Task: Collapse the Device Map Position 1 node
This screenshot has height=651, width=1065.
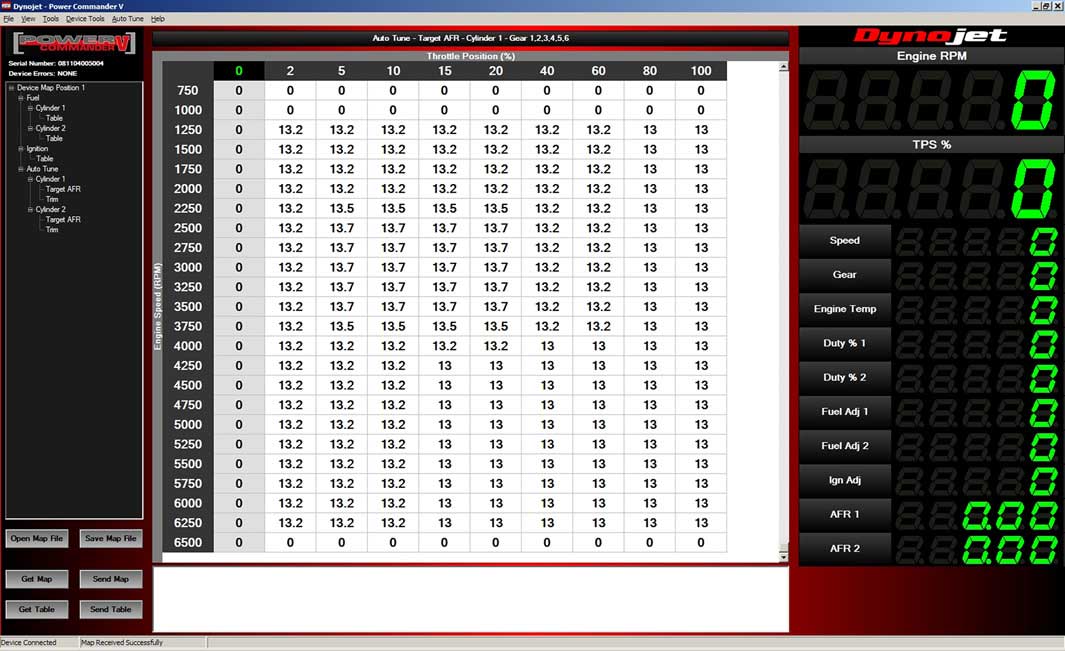Action: [11, 88]
